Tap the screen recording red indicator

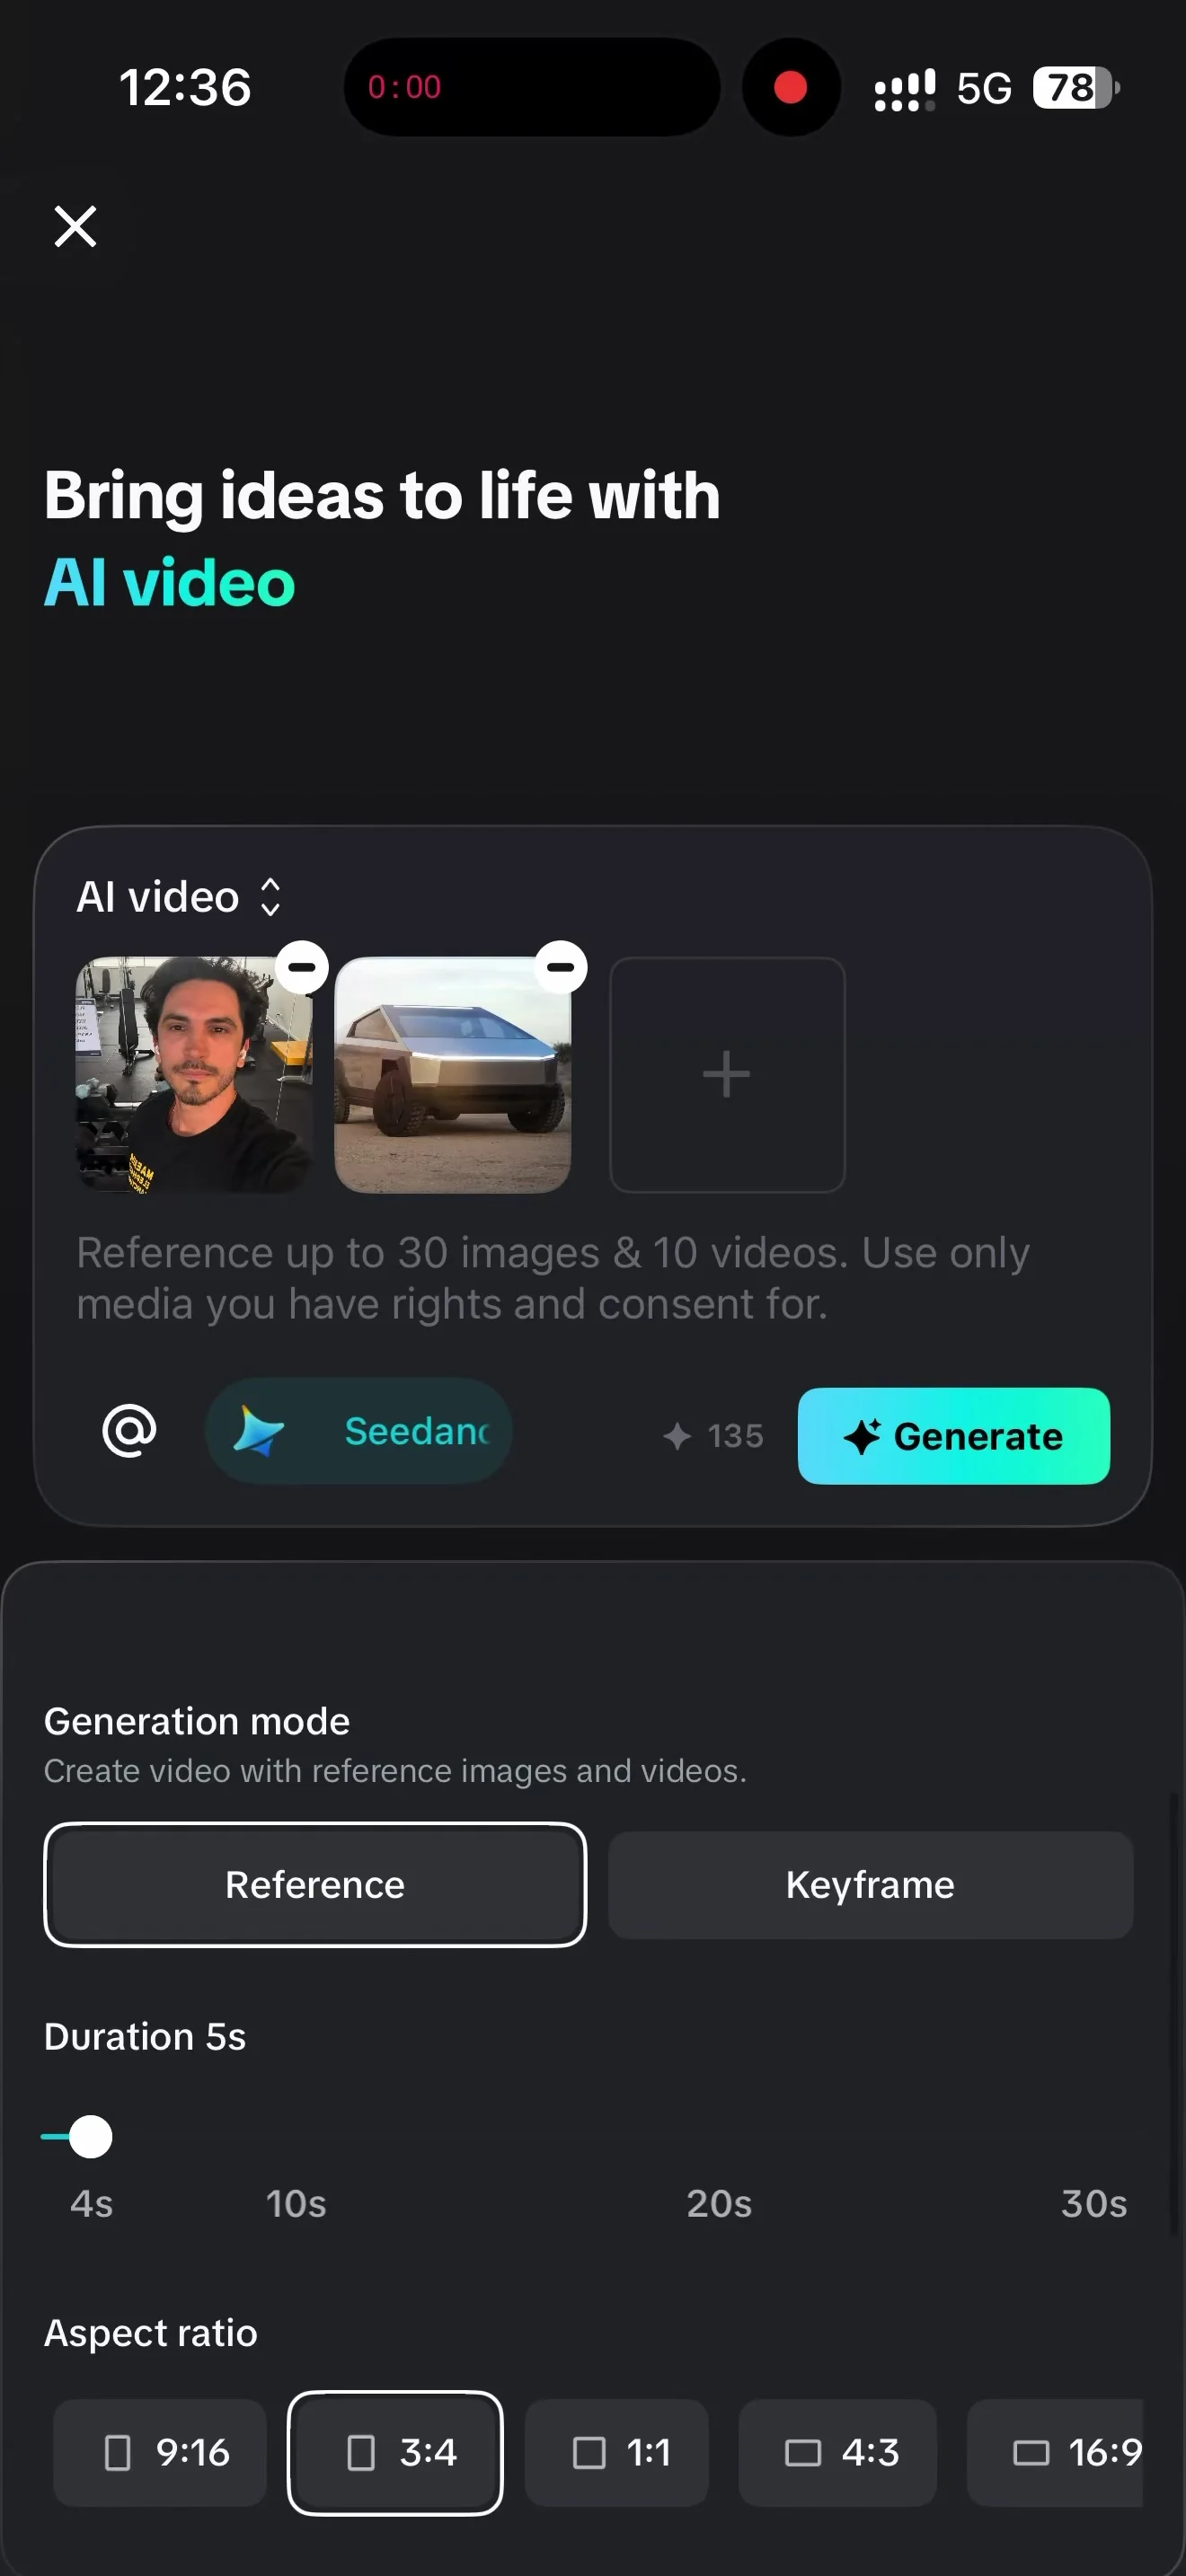click(x=791, y=87)
